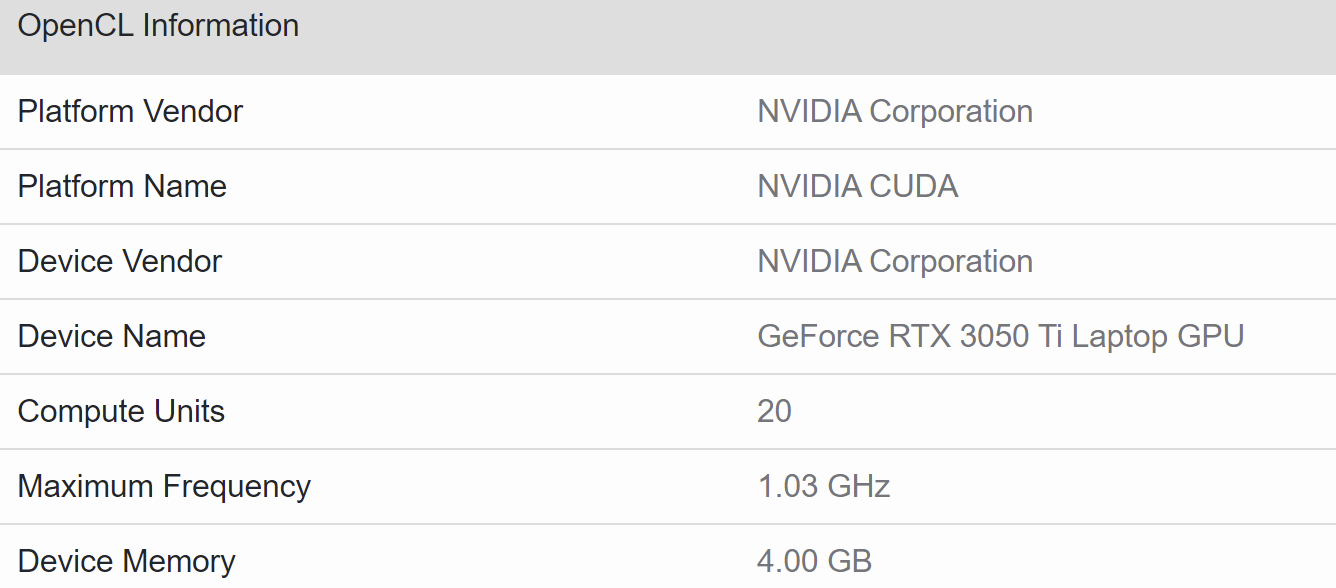The width and height of the screenshot is (1336, 588).
Task: Select the Compute Units value 20
Action: click(774, 411)
